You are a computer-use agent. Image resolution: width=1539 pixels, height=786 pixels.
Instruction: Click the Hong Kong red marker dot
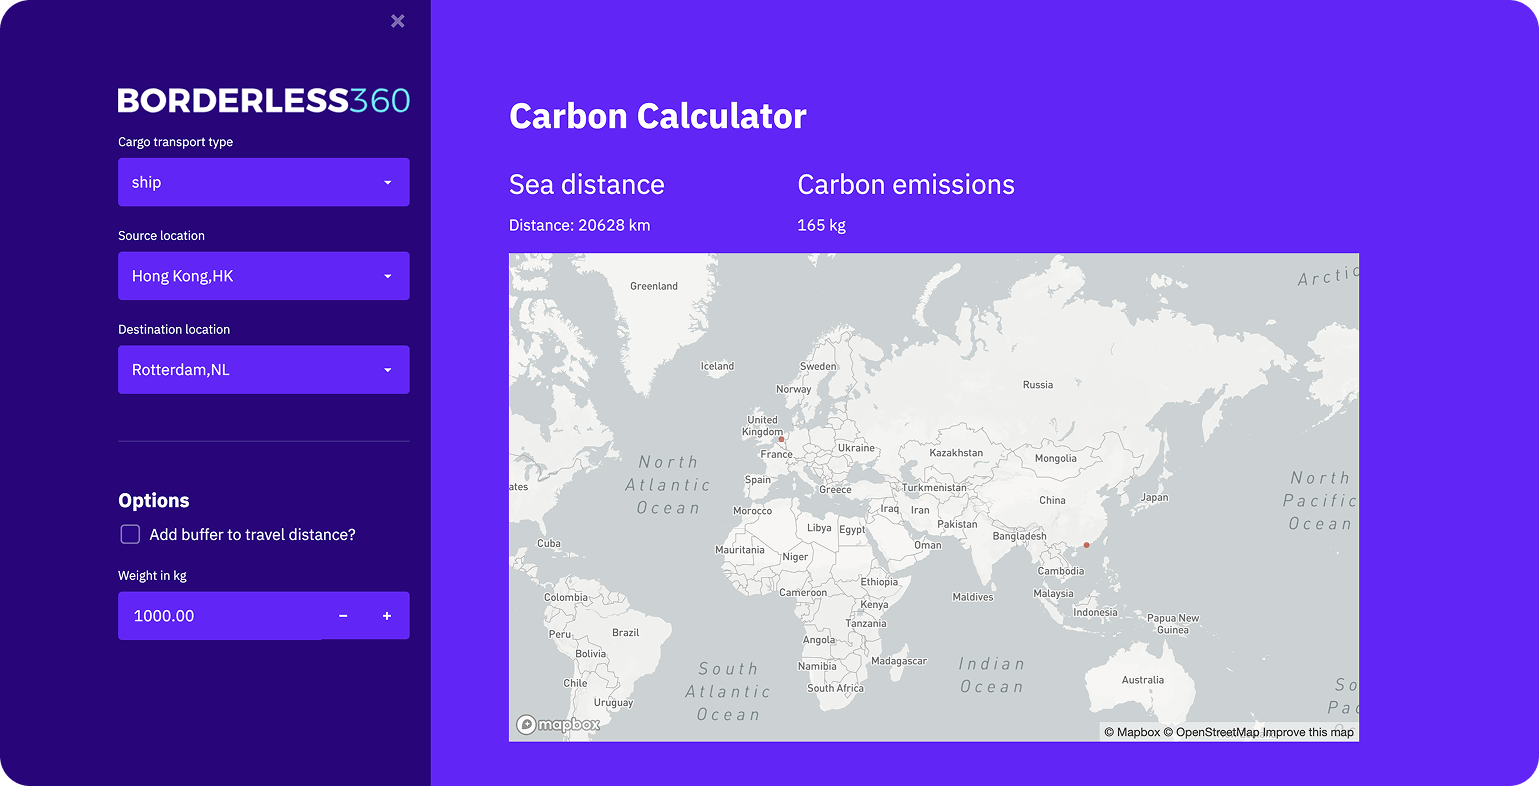1087,545
